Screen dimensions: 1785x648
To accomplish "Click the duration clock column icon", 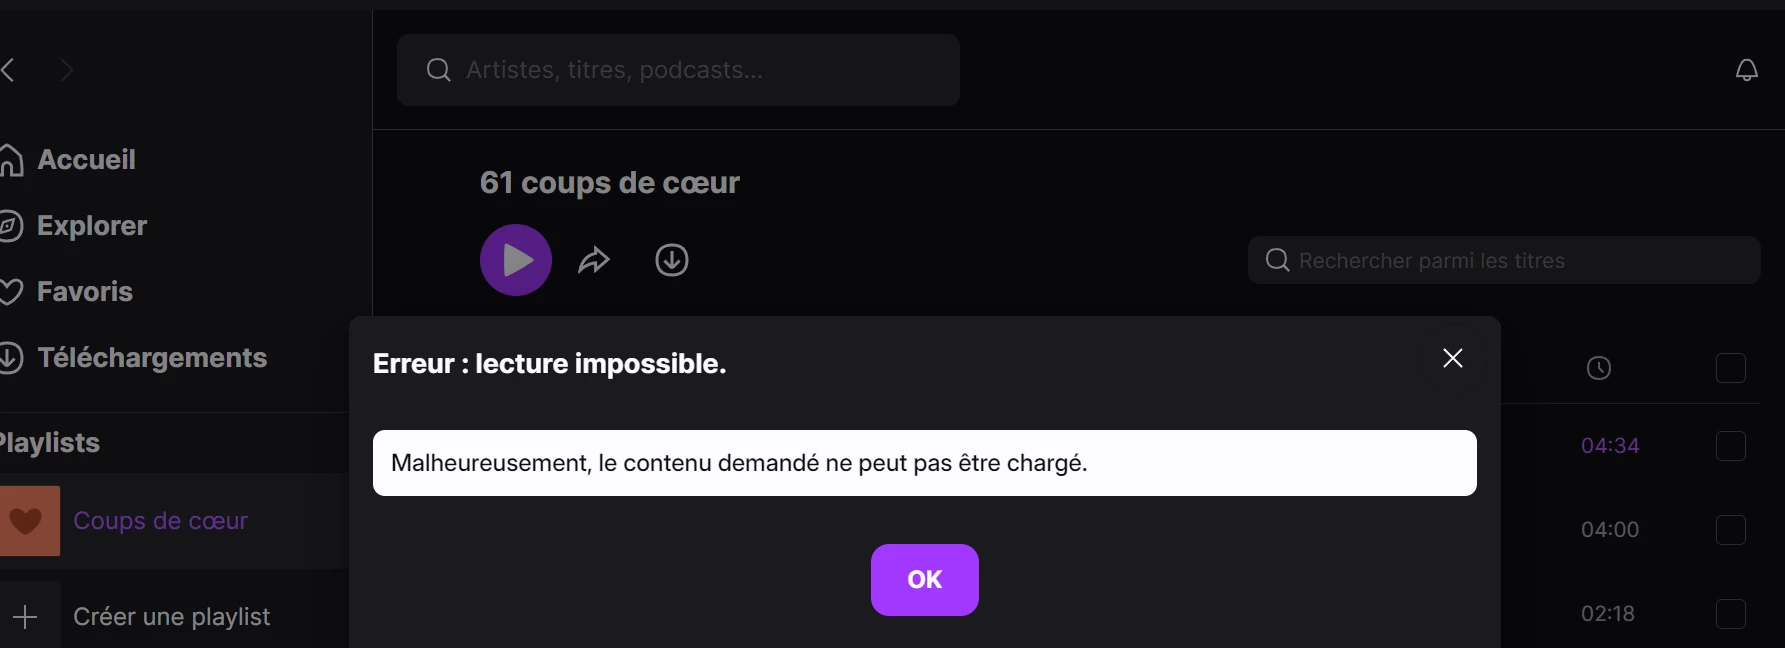I will 1599,368.
